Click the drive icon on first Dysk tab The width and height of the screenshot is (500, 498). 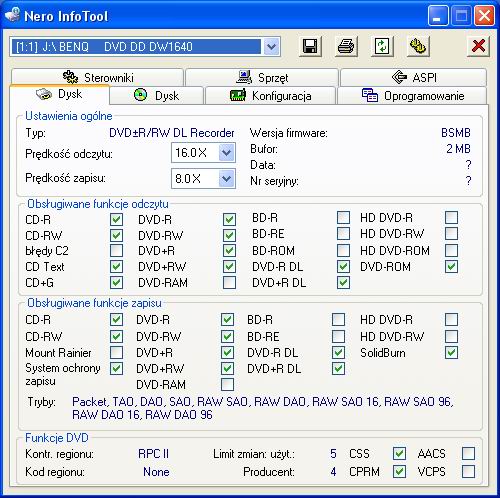click(44, 94)
